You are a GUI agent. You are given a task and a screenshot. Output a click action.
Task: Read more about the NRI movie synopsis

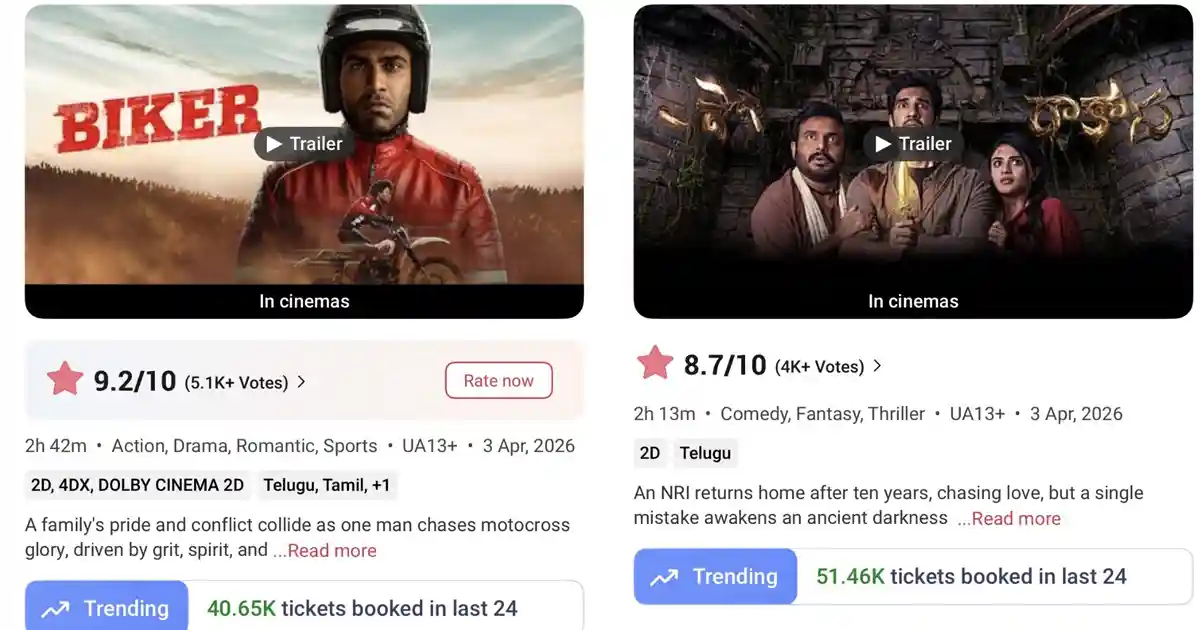pos(1010,518)
